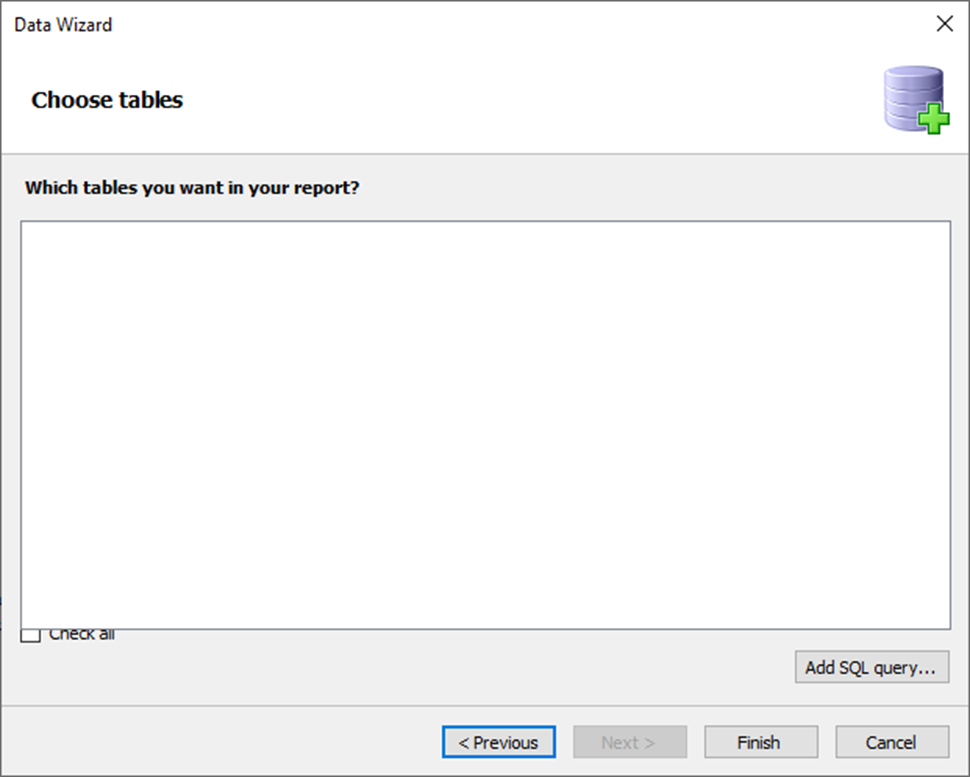970x777 pixels.
Task: Click the top-left corner of tables list
Action: click(x=37, y=235)
